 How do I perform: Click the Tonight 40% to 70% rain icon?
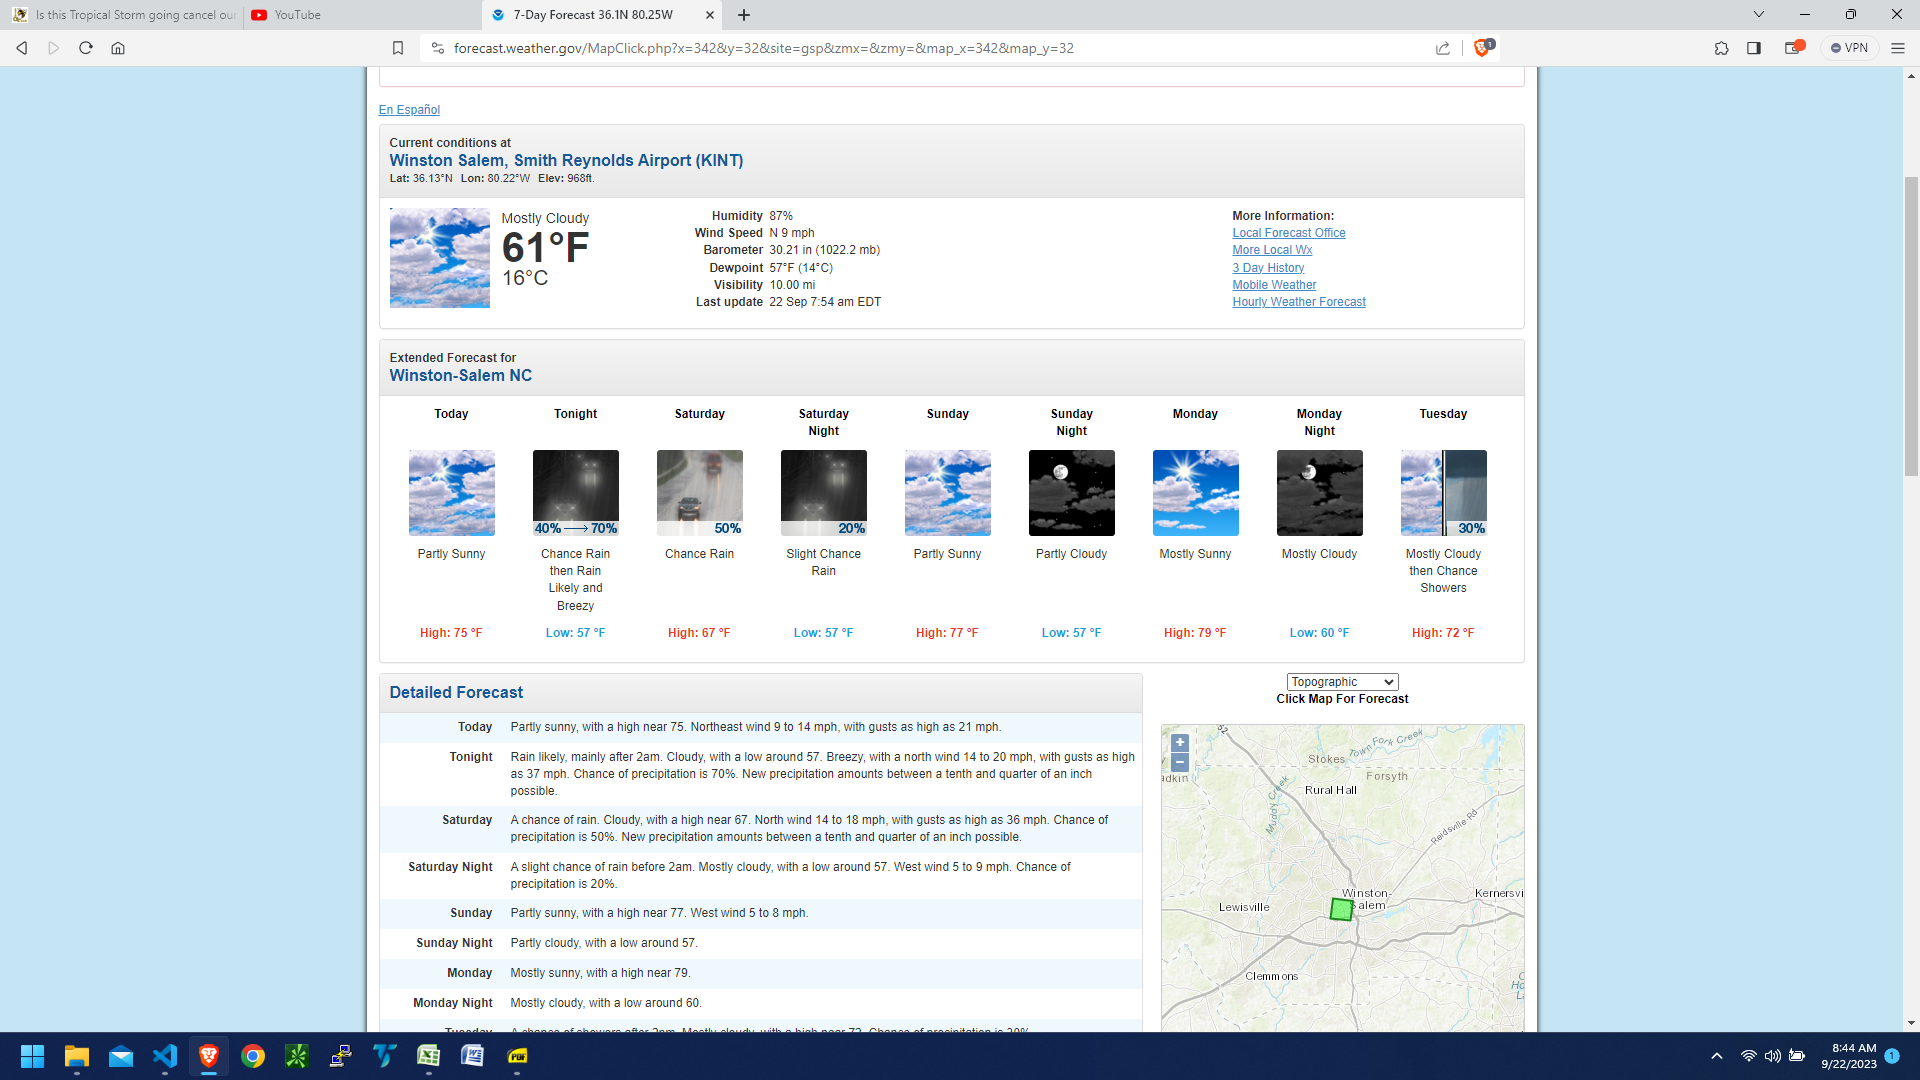(576, 493)
